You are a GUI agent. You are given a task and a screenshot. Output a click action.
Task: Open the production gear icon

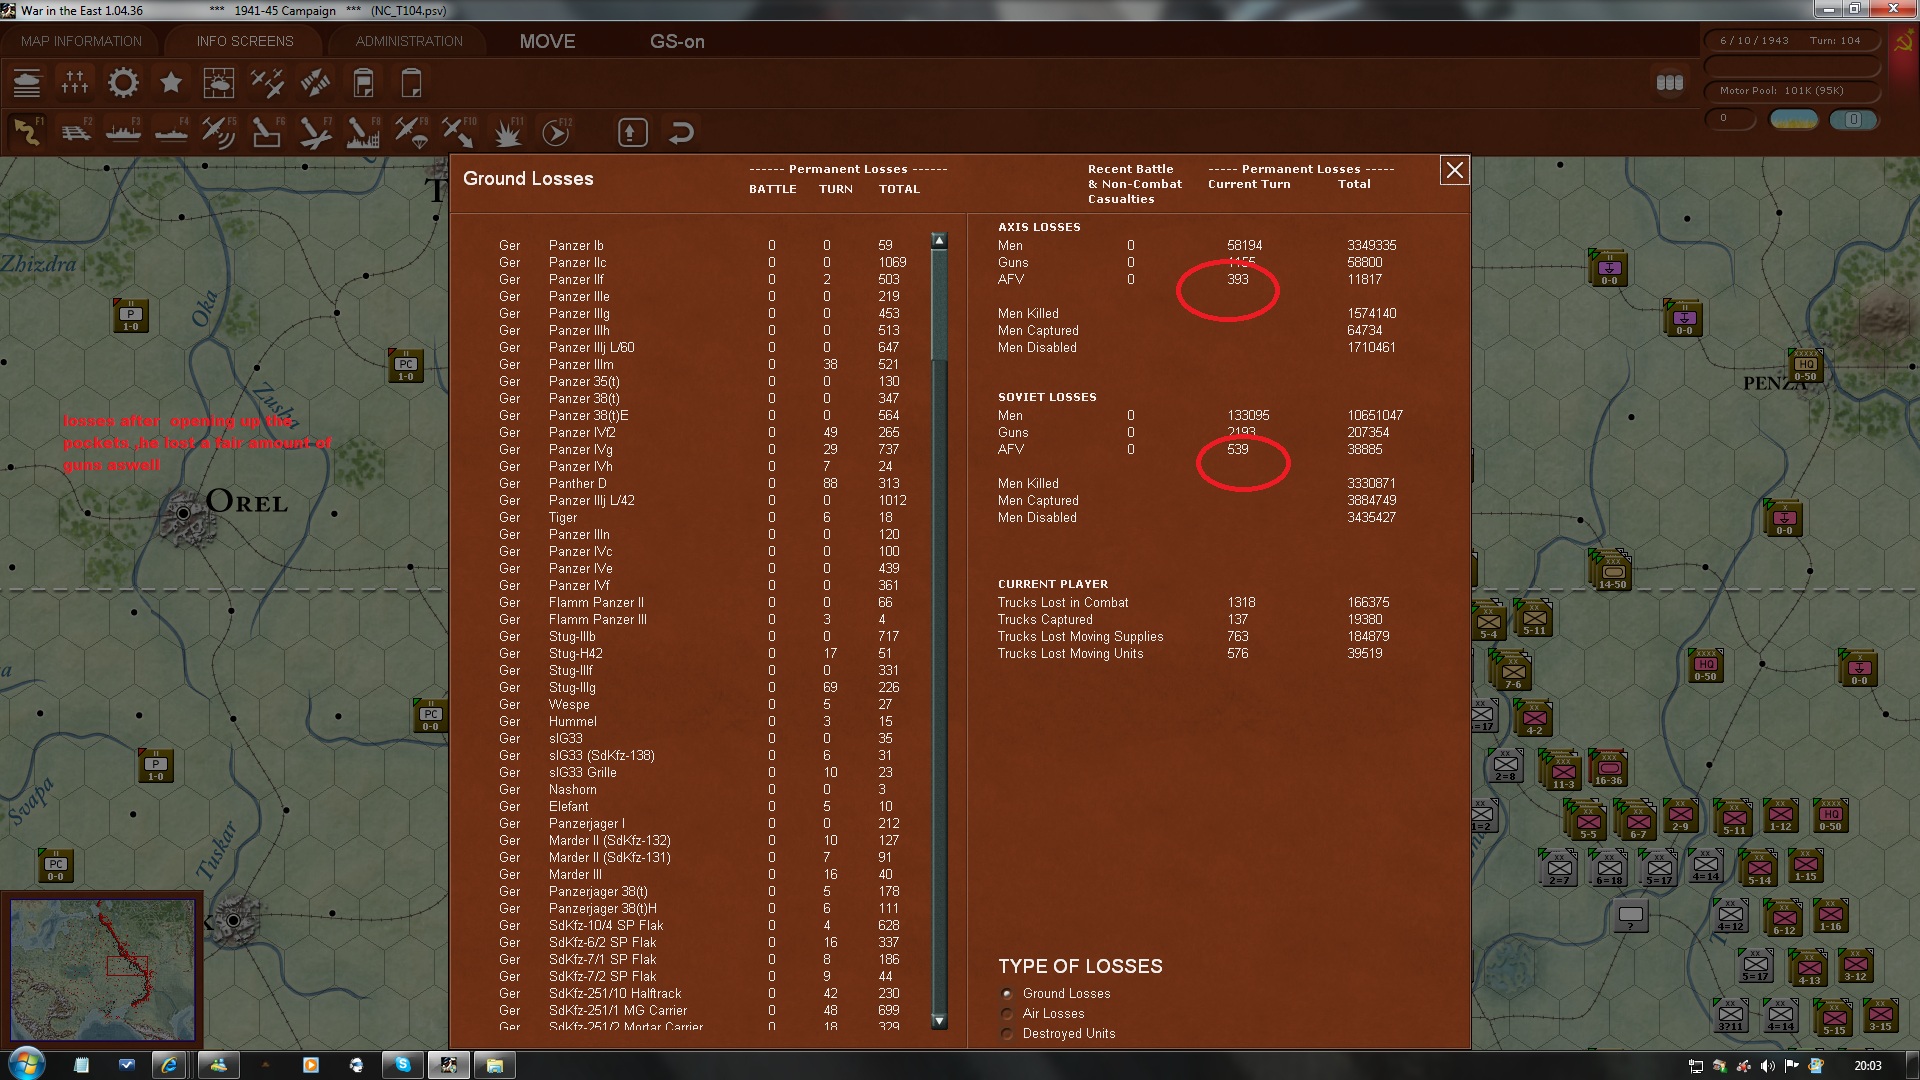coord(123,83)
